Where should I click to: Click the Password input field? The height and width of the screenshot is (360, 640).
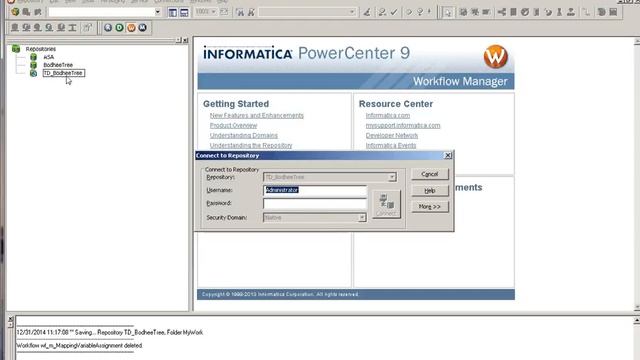pos(315,203)
